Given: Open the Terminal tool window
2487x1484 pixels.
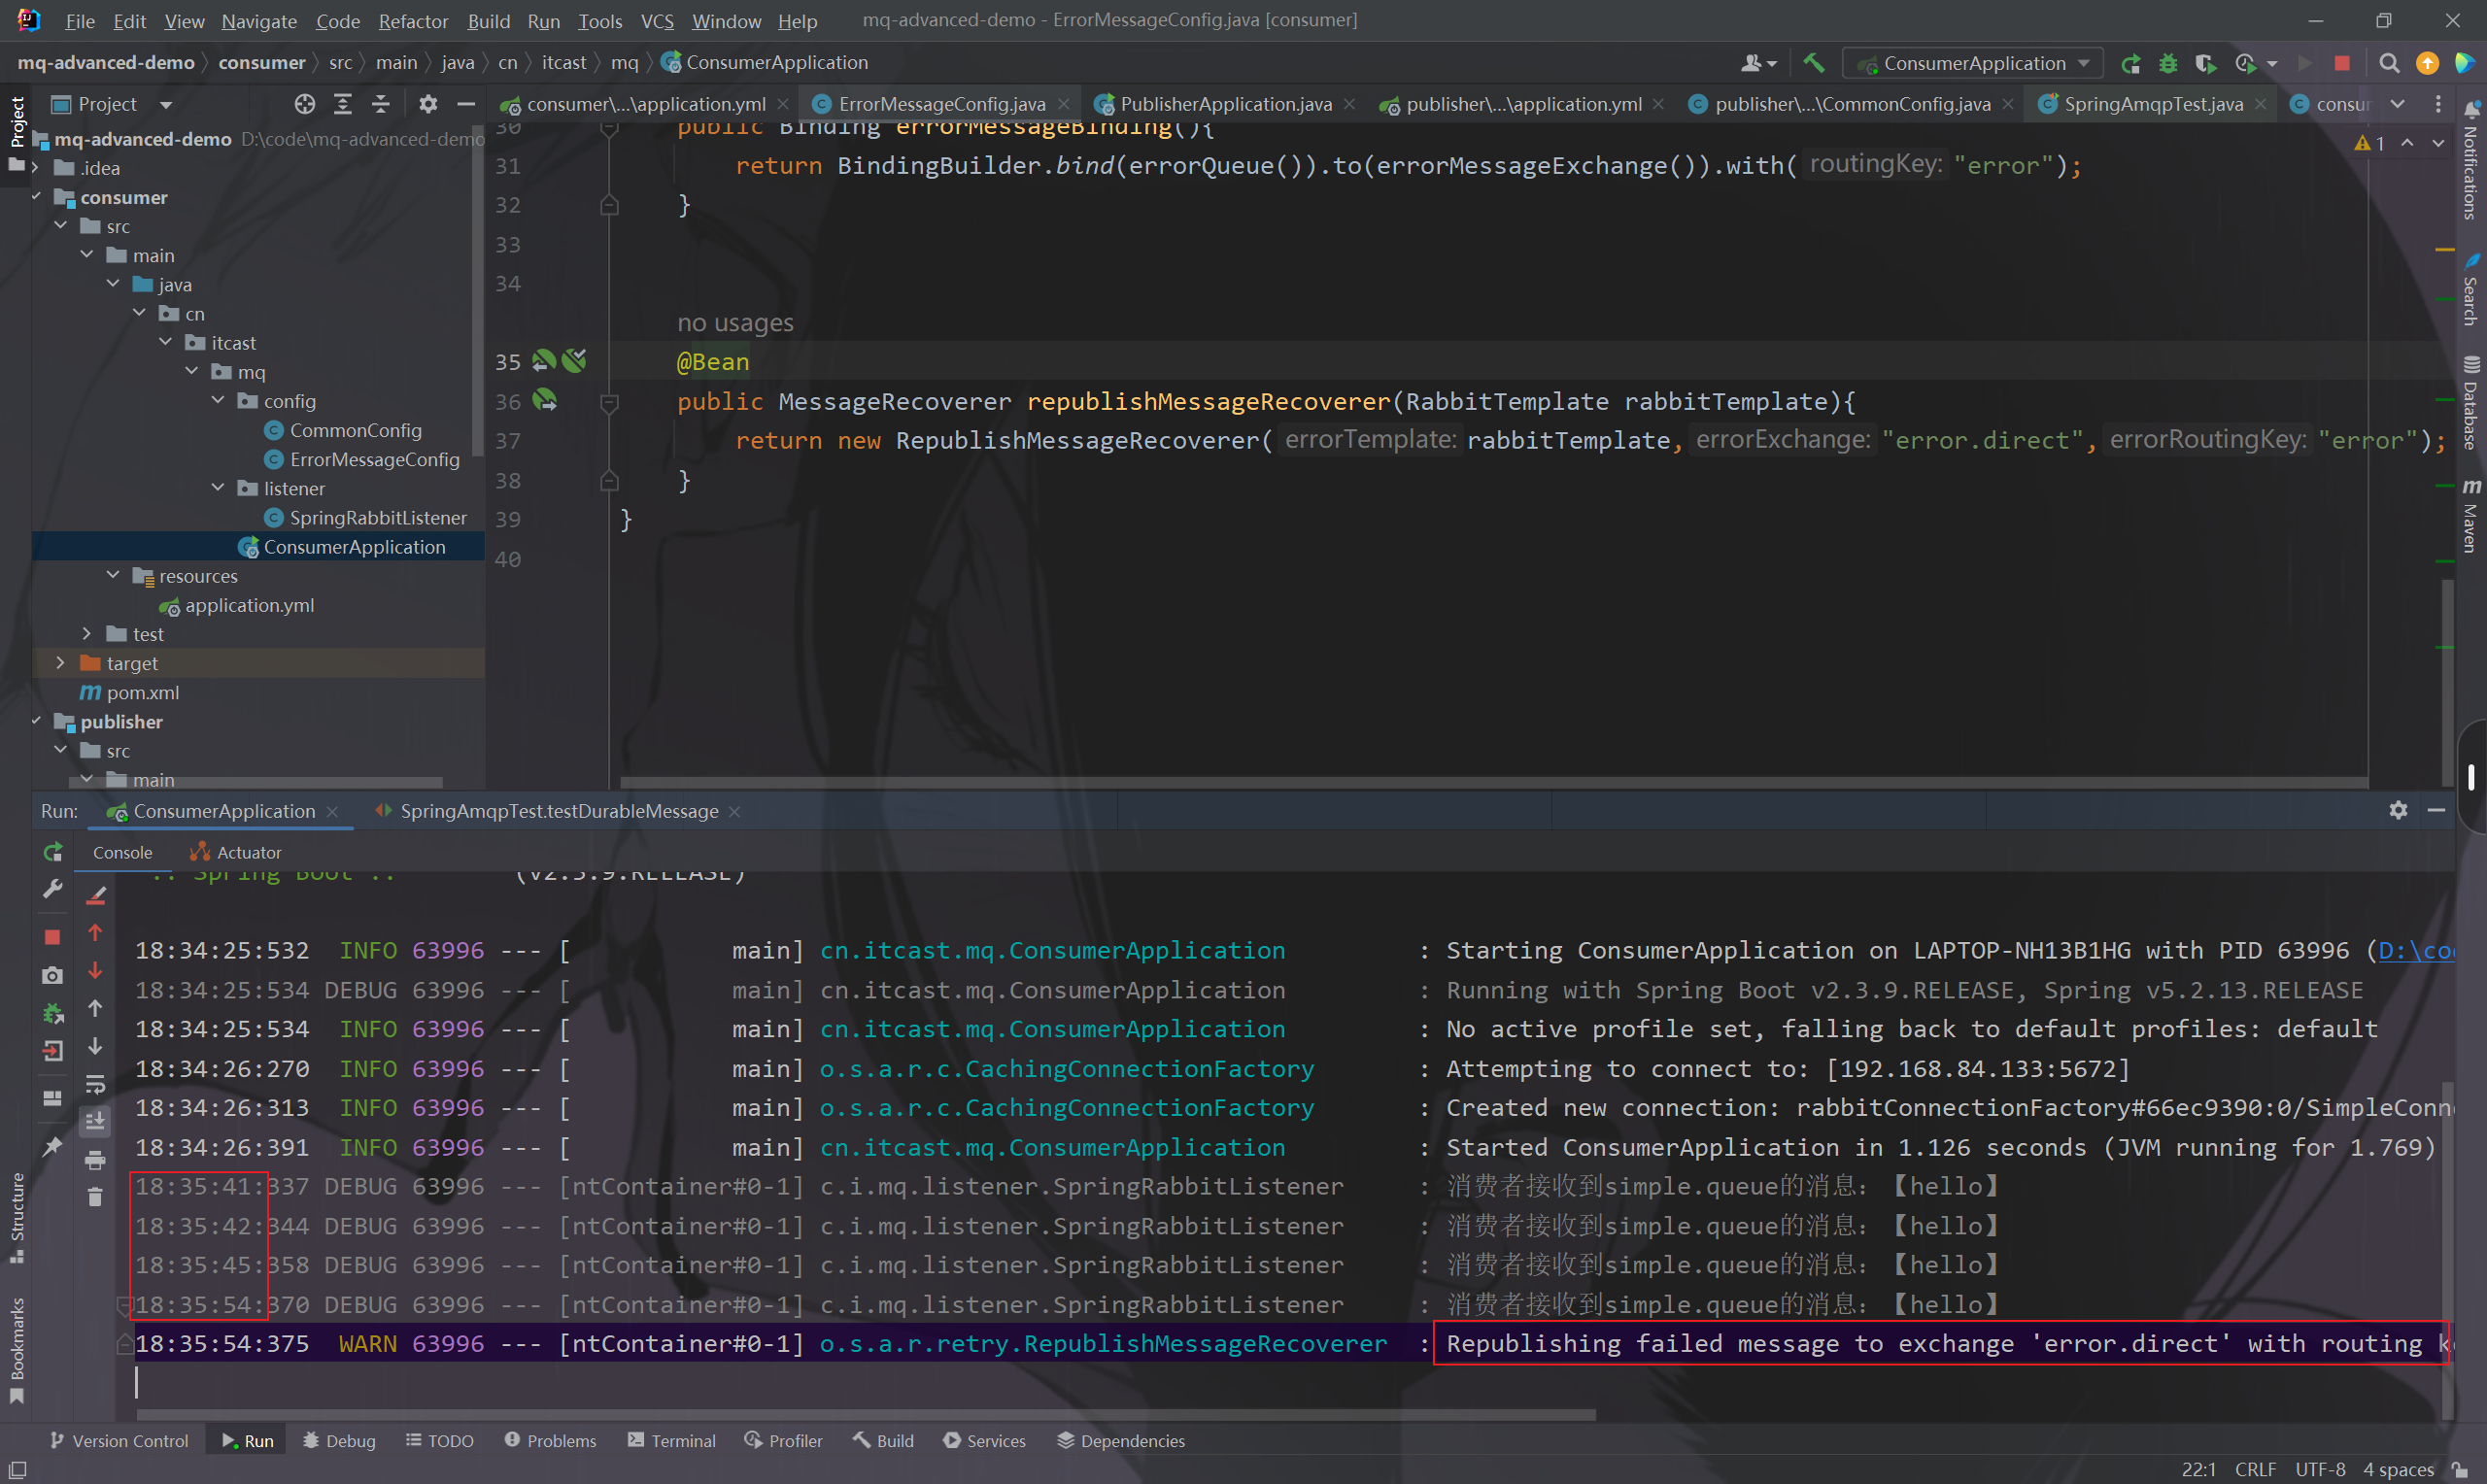Looking at the screenshot, I should pos(672,1440).
